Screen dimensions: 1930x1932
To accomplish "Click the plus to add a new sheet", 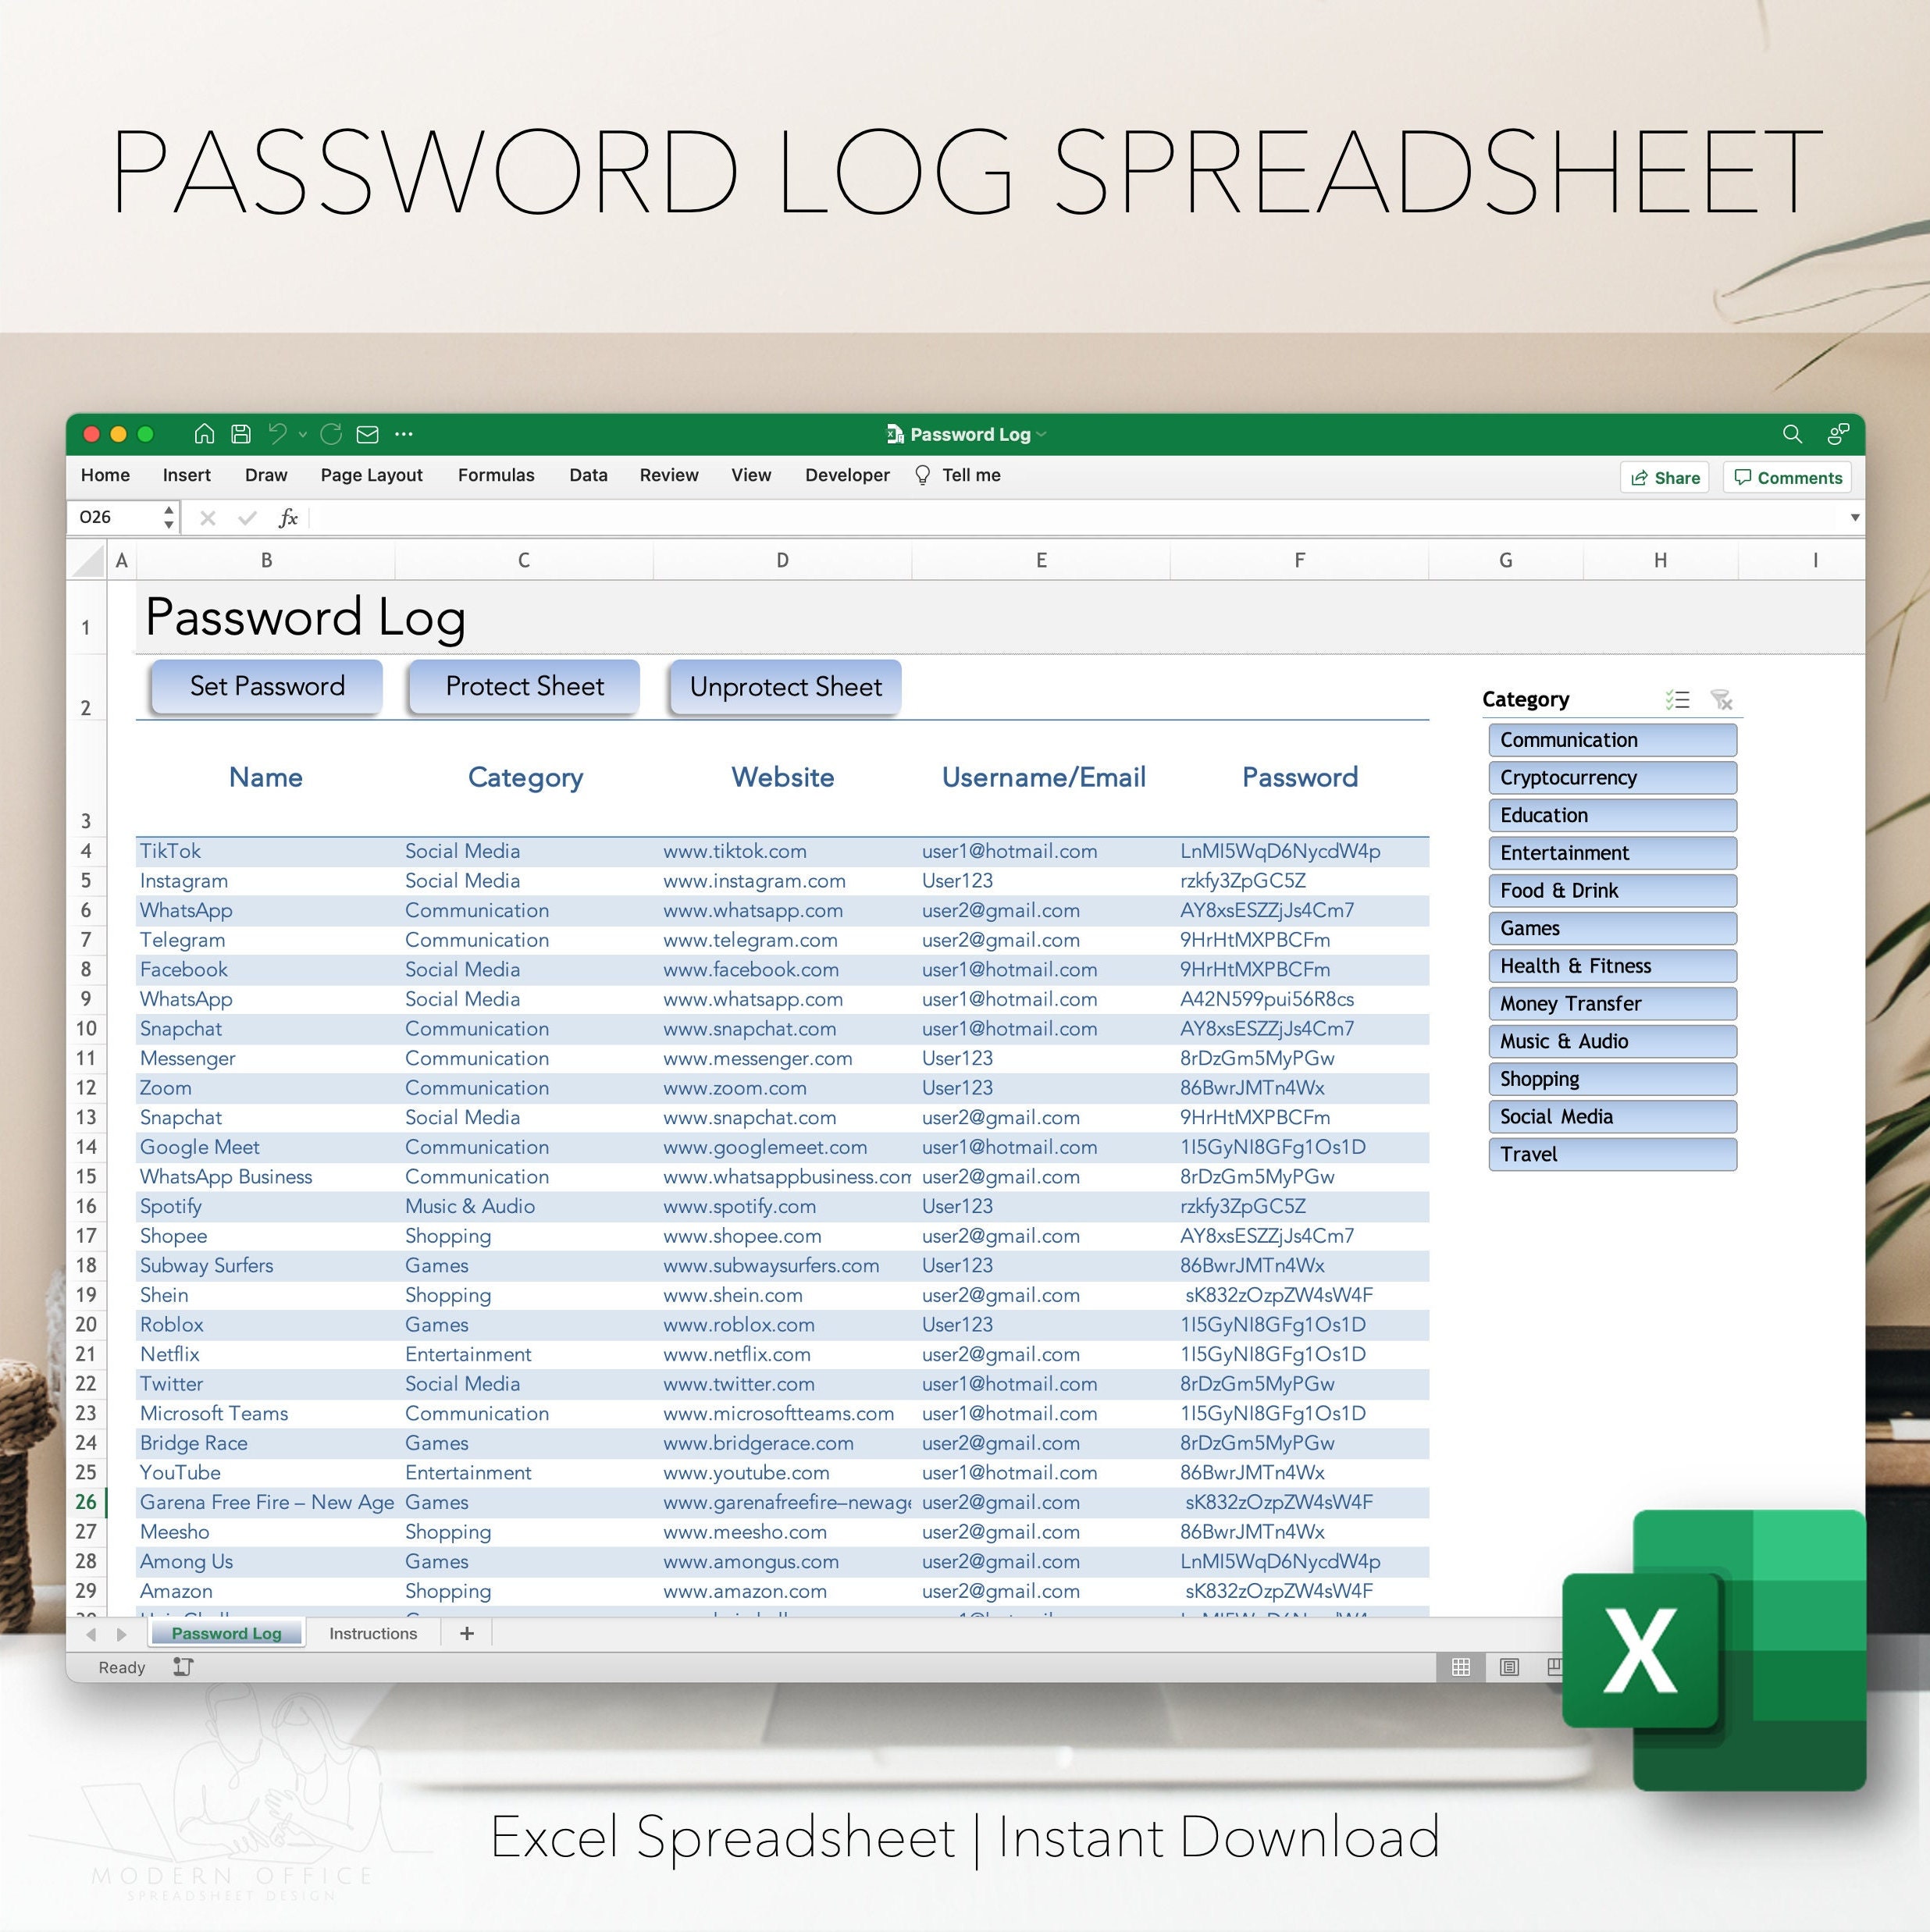I will point(466,1633).
